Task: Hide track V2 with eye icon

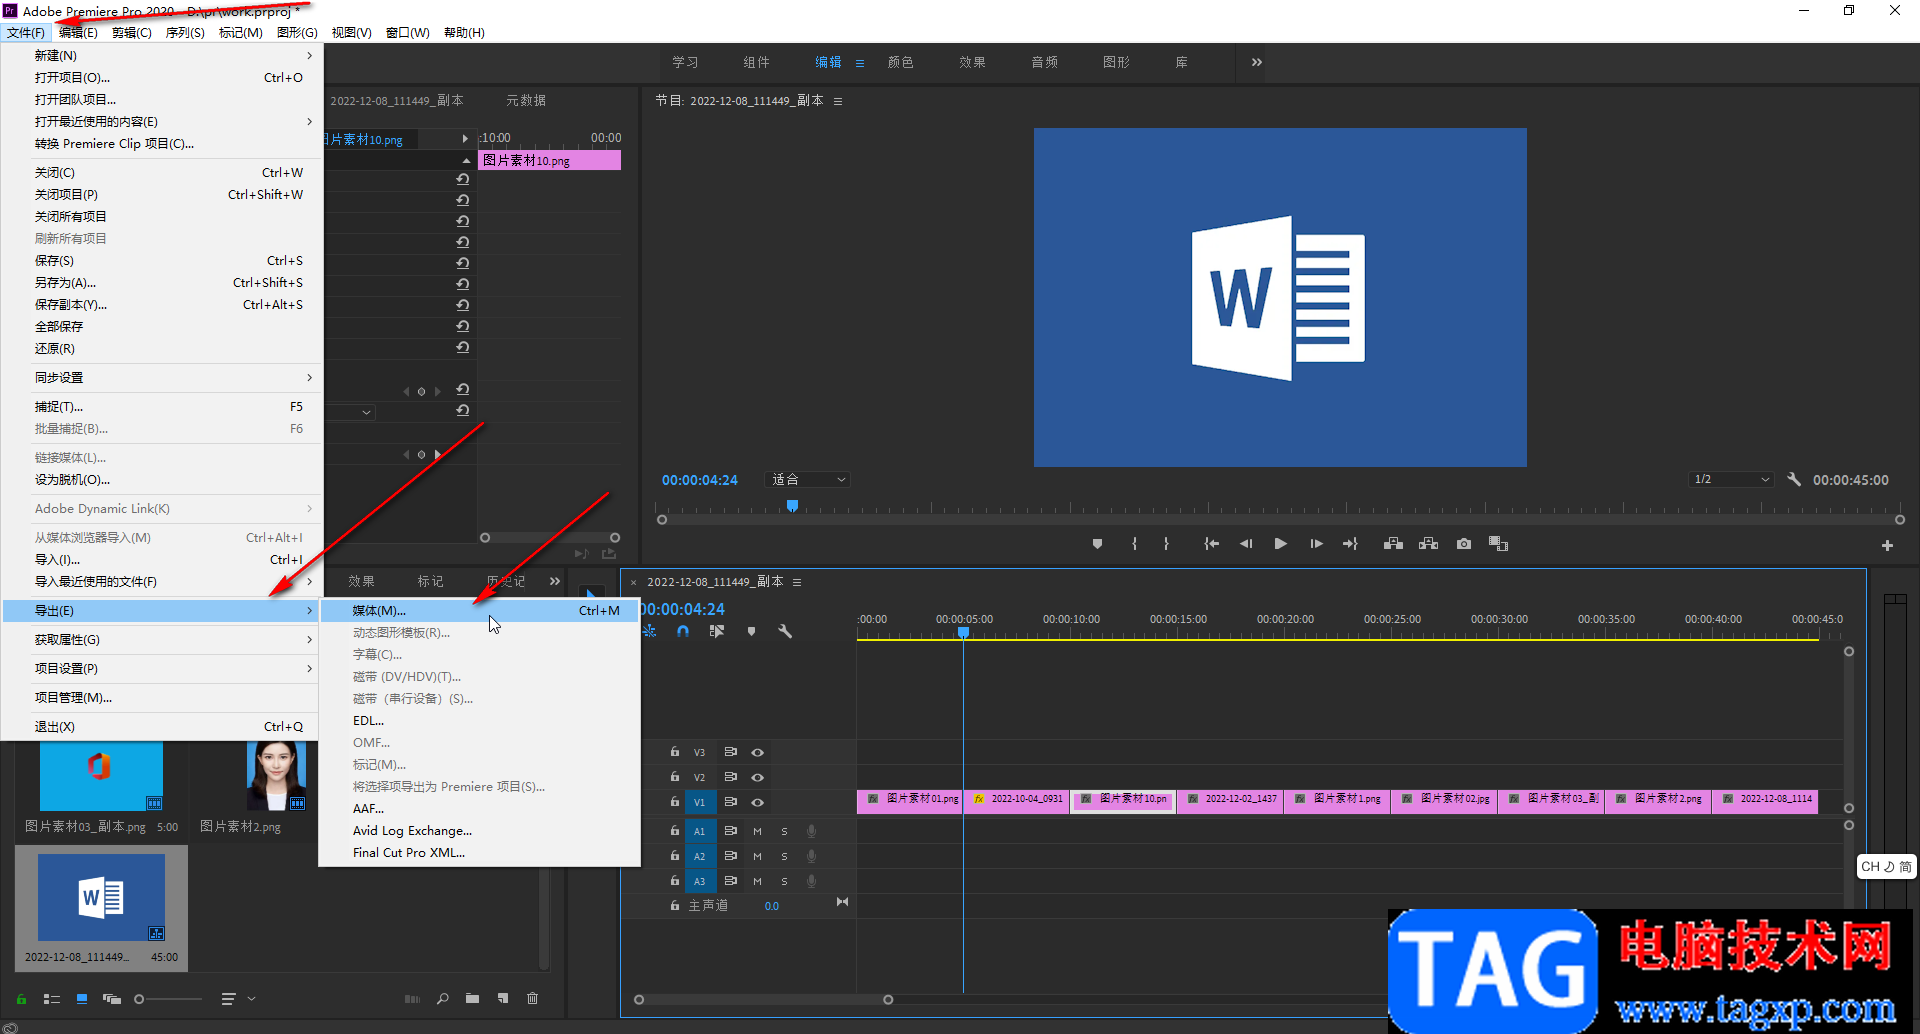Action: 758,777
